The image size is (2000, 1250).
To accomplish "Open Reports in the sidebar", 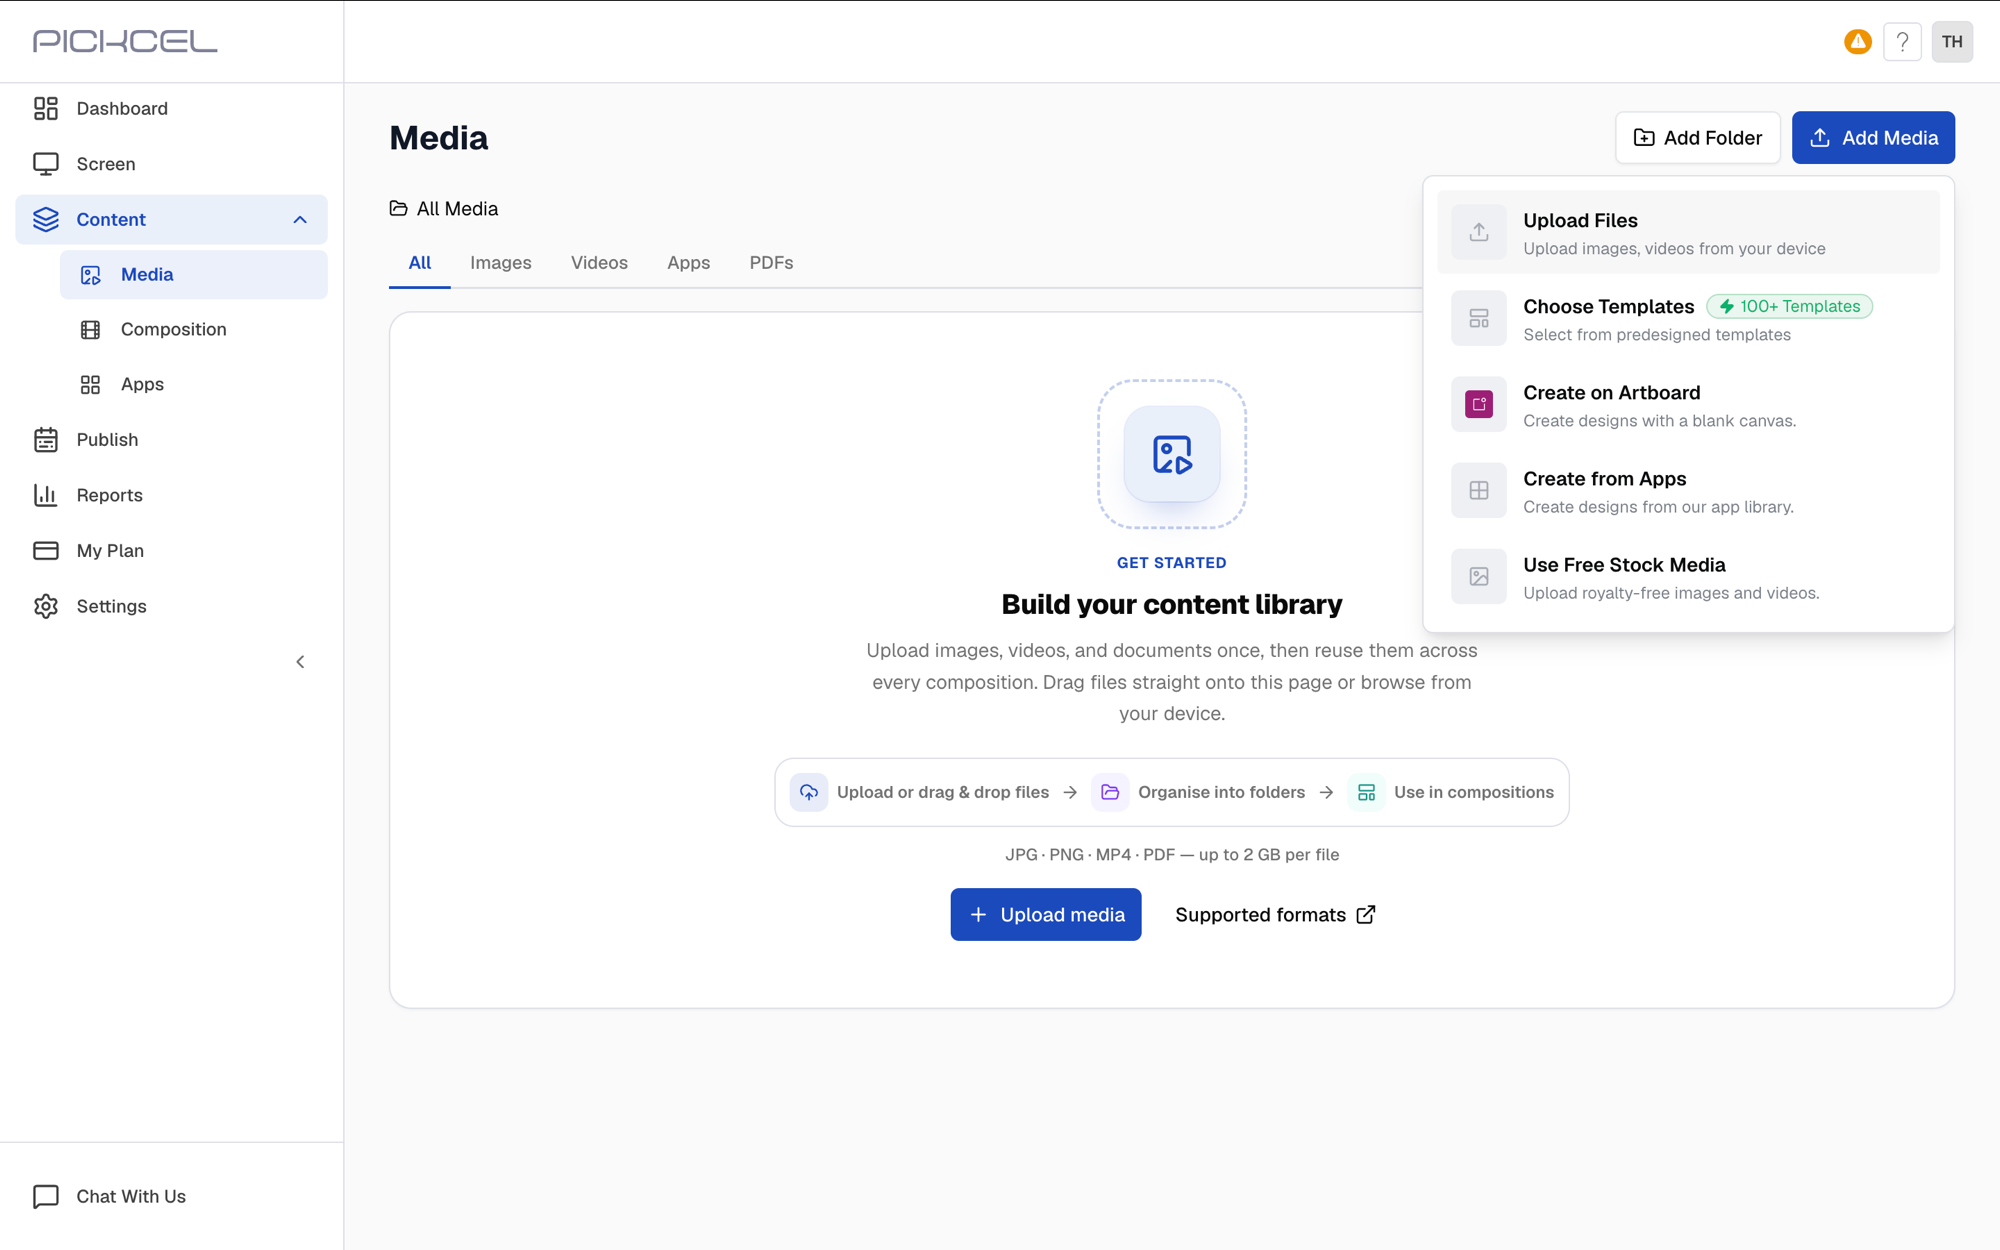I will pyautogui.click(x=171, y=495).
